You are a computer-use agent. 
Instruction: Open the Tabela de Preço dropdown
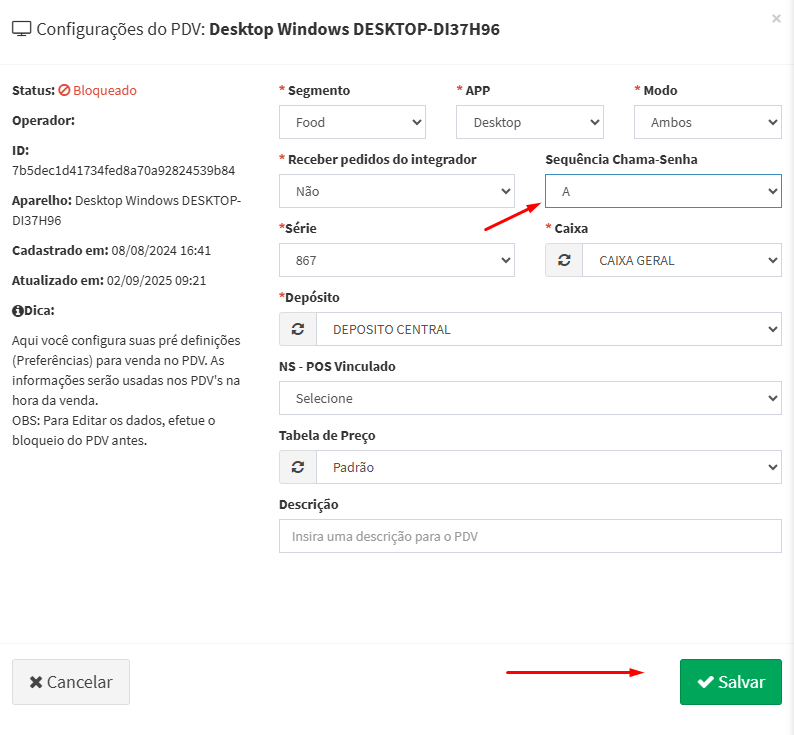[548, 467]
